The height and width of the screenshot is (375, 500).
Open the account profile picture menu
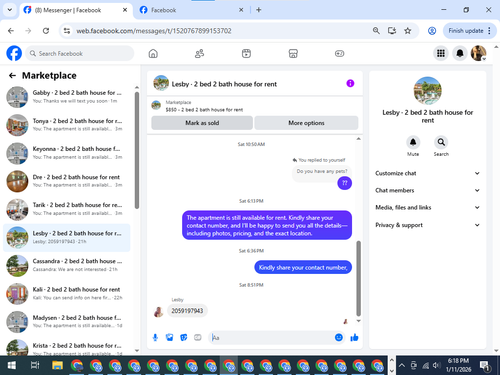point(478,53)
